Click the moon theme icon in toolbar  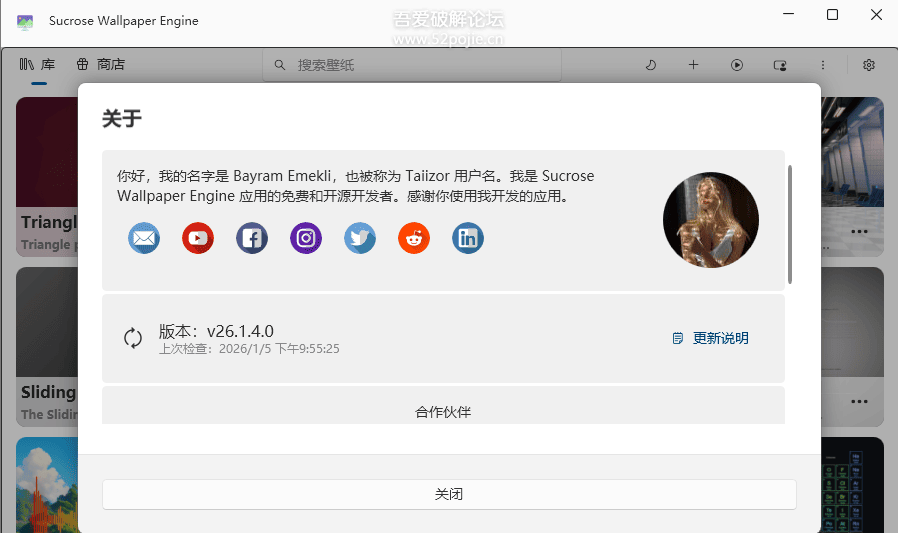(x=651, y=65)
